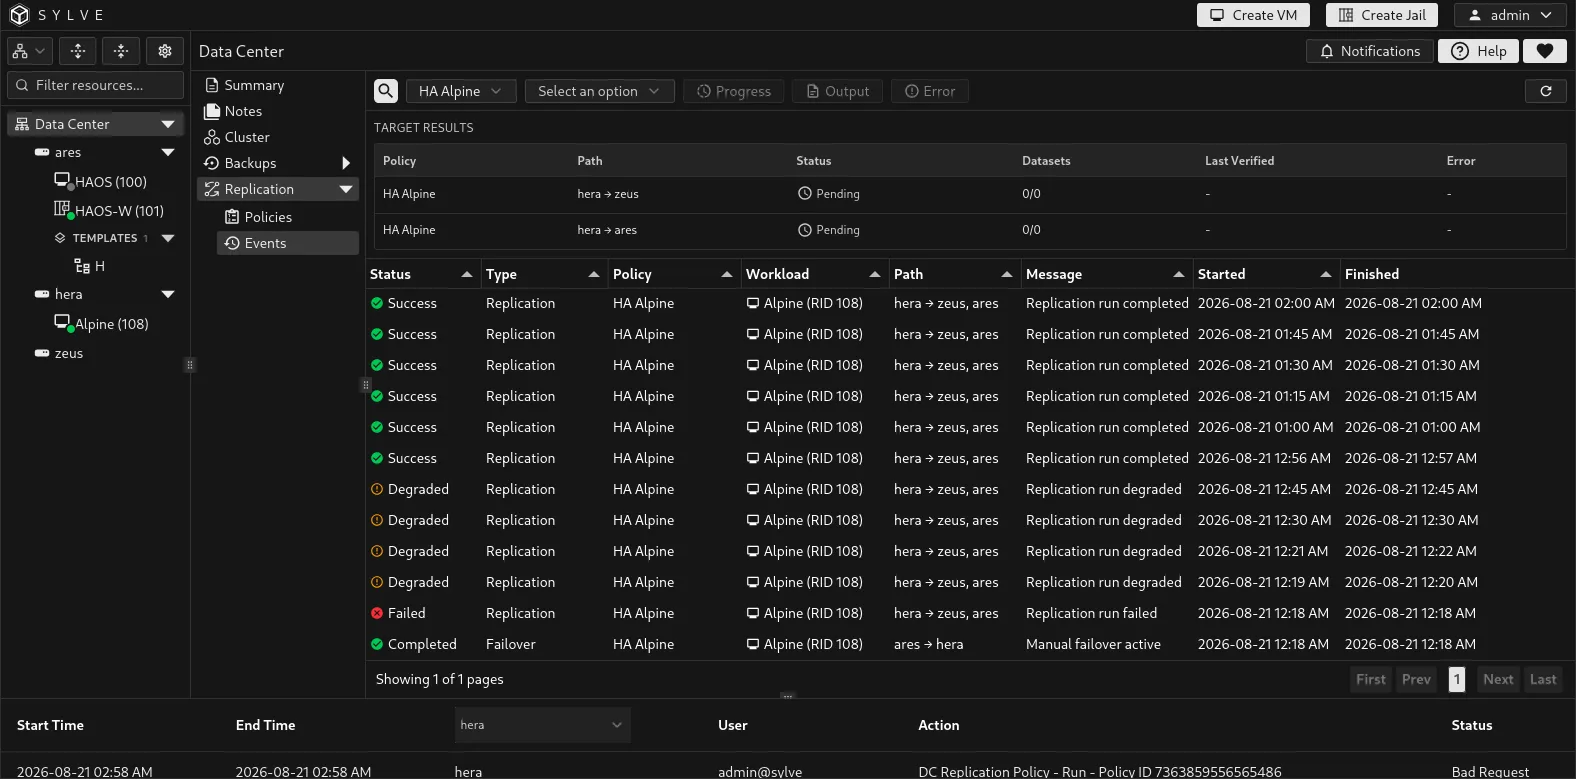Open the Help button

(x=1479, y=51)
